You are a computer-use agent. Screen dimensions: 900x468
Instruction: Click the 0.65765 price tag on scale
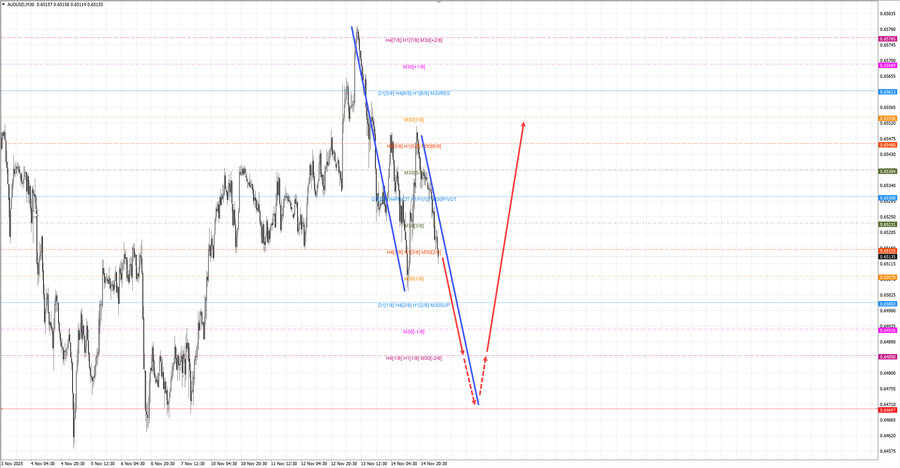888,39
